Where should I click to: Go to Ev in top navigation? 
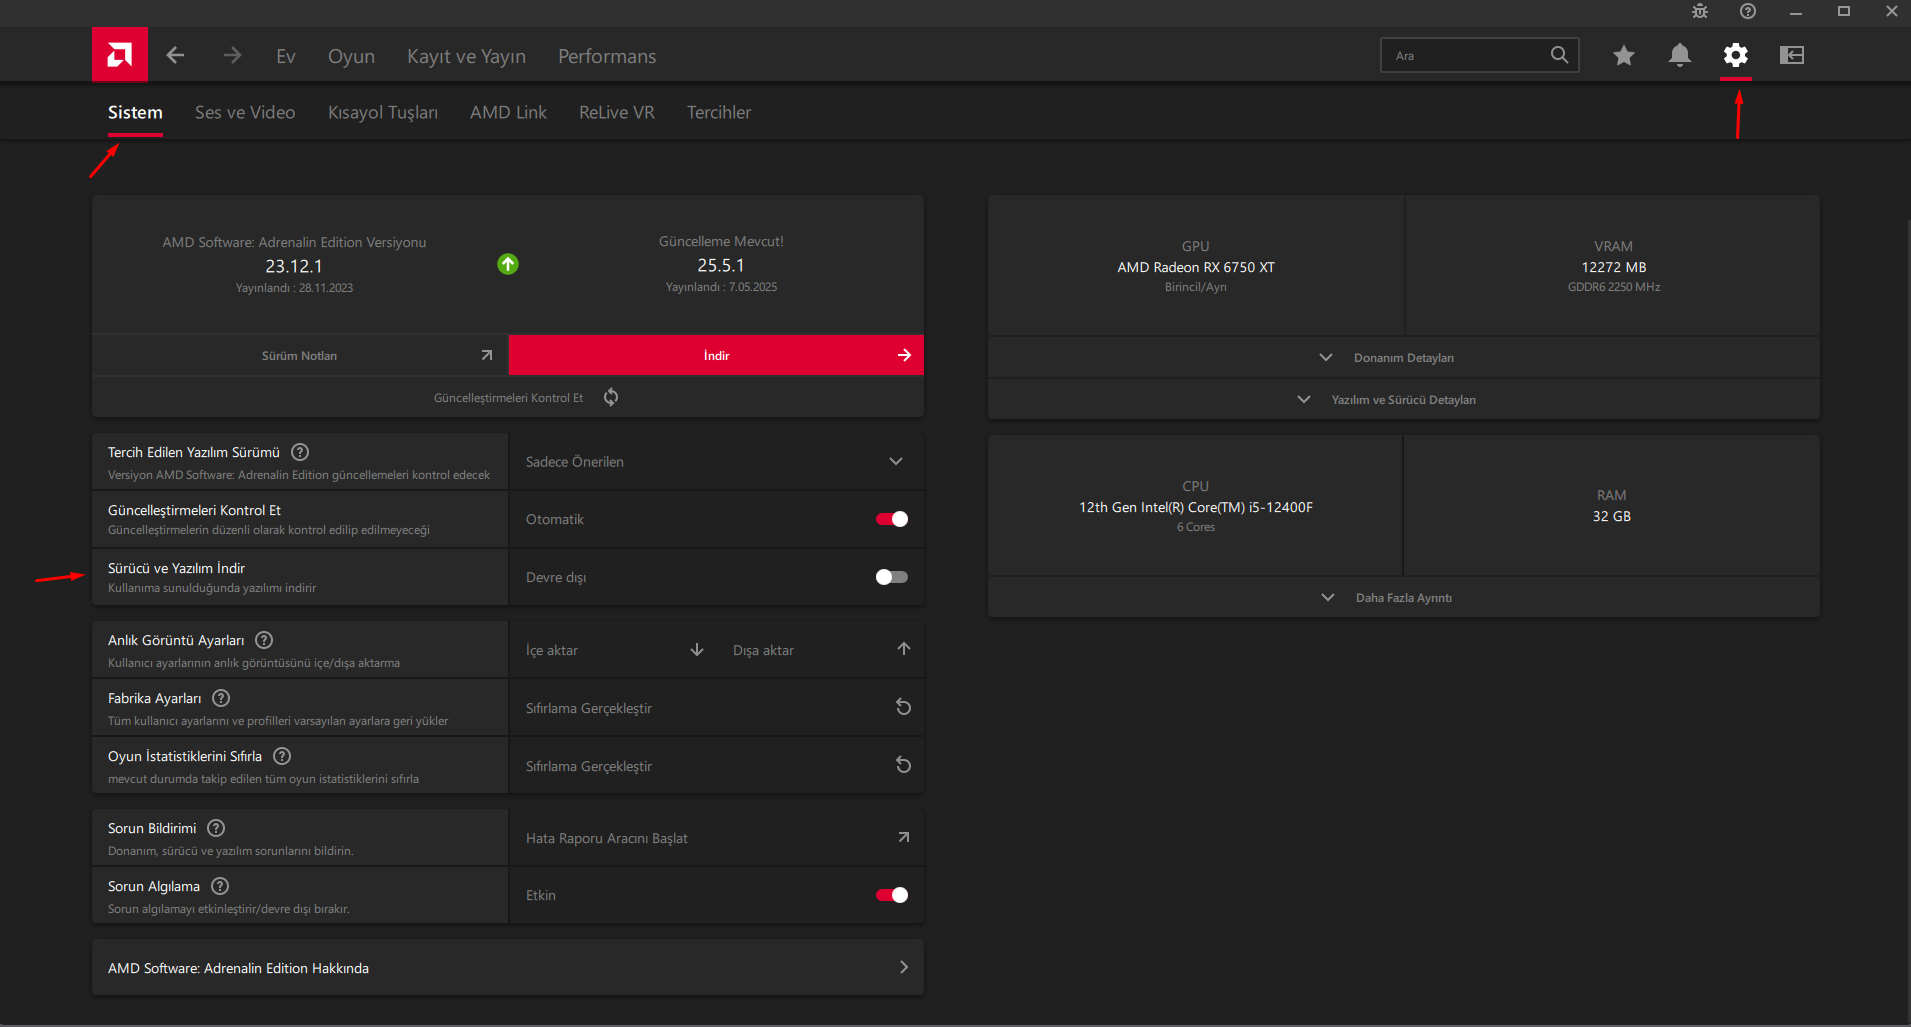click(286, 56)
